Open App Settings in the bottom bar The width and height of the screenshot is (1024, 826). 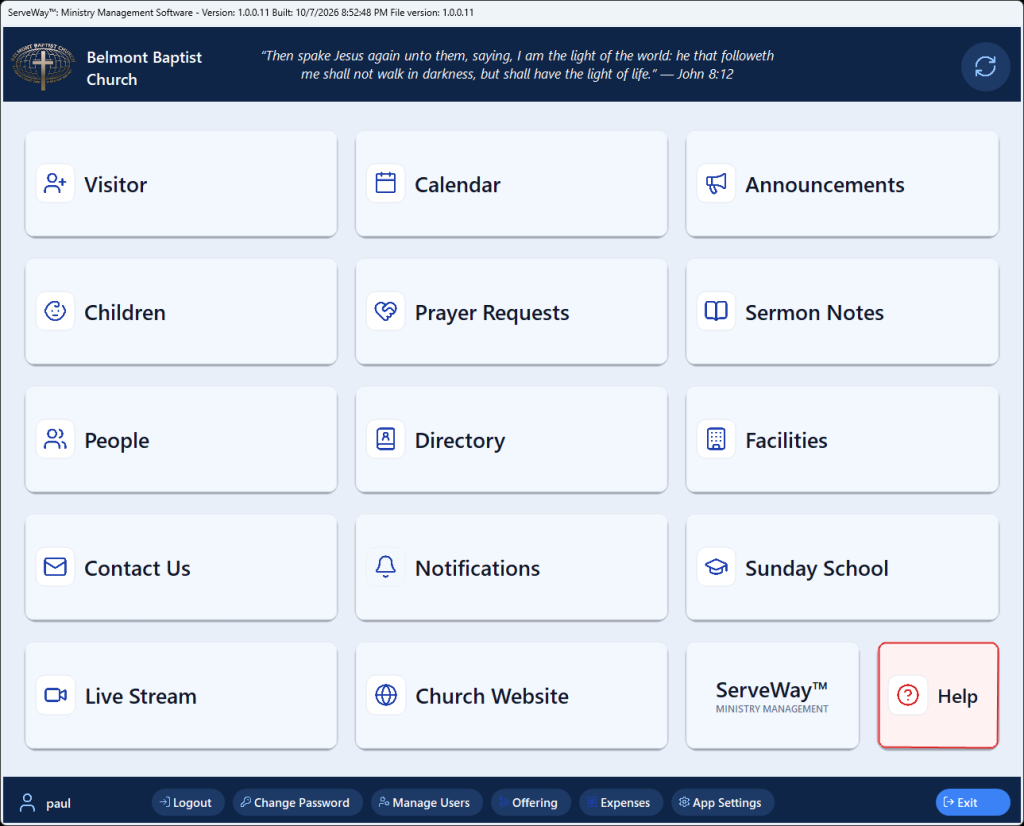[722, 802]
